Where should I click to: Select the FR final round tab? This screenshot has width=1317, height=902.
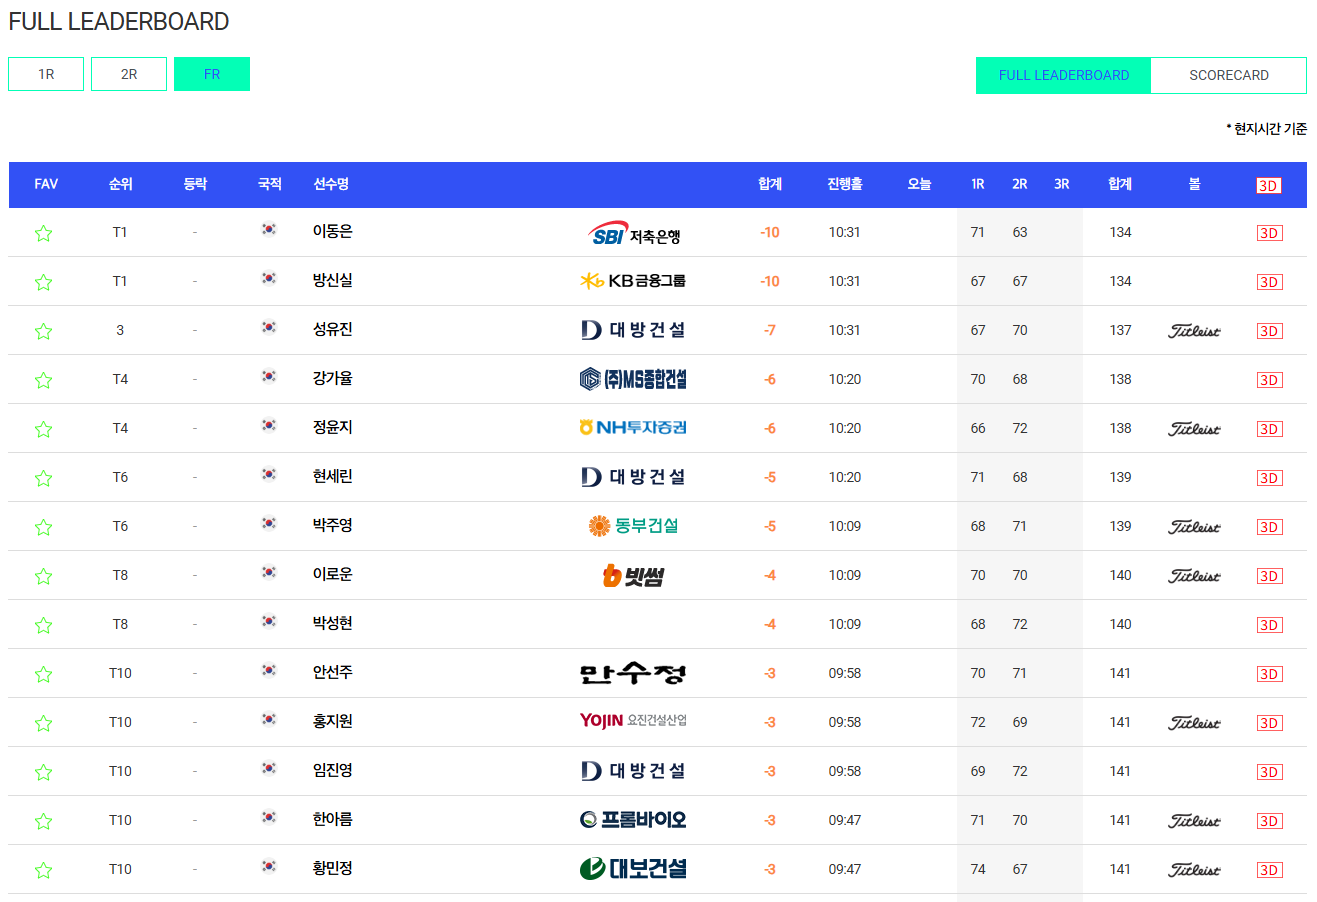212,74
